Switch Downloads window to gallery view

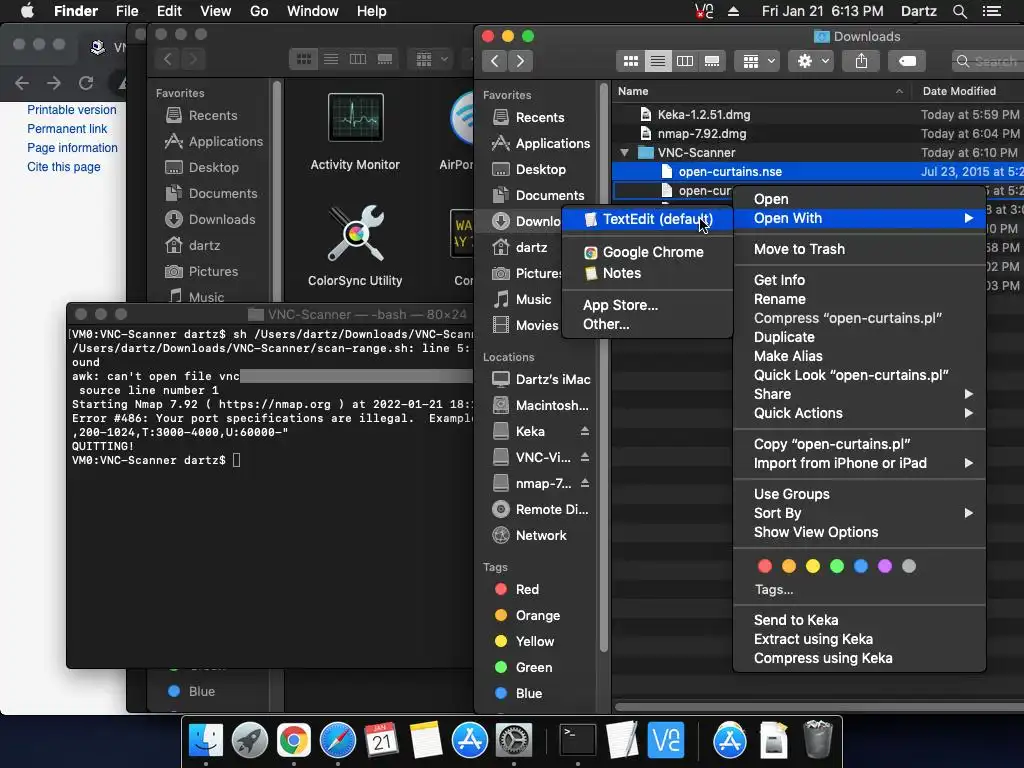coord(712,61)
